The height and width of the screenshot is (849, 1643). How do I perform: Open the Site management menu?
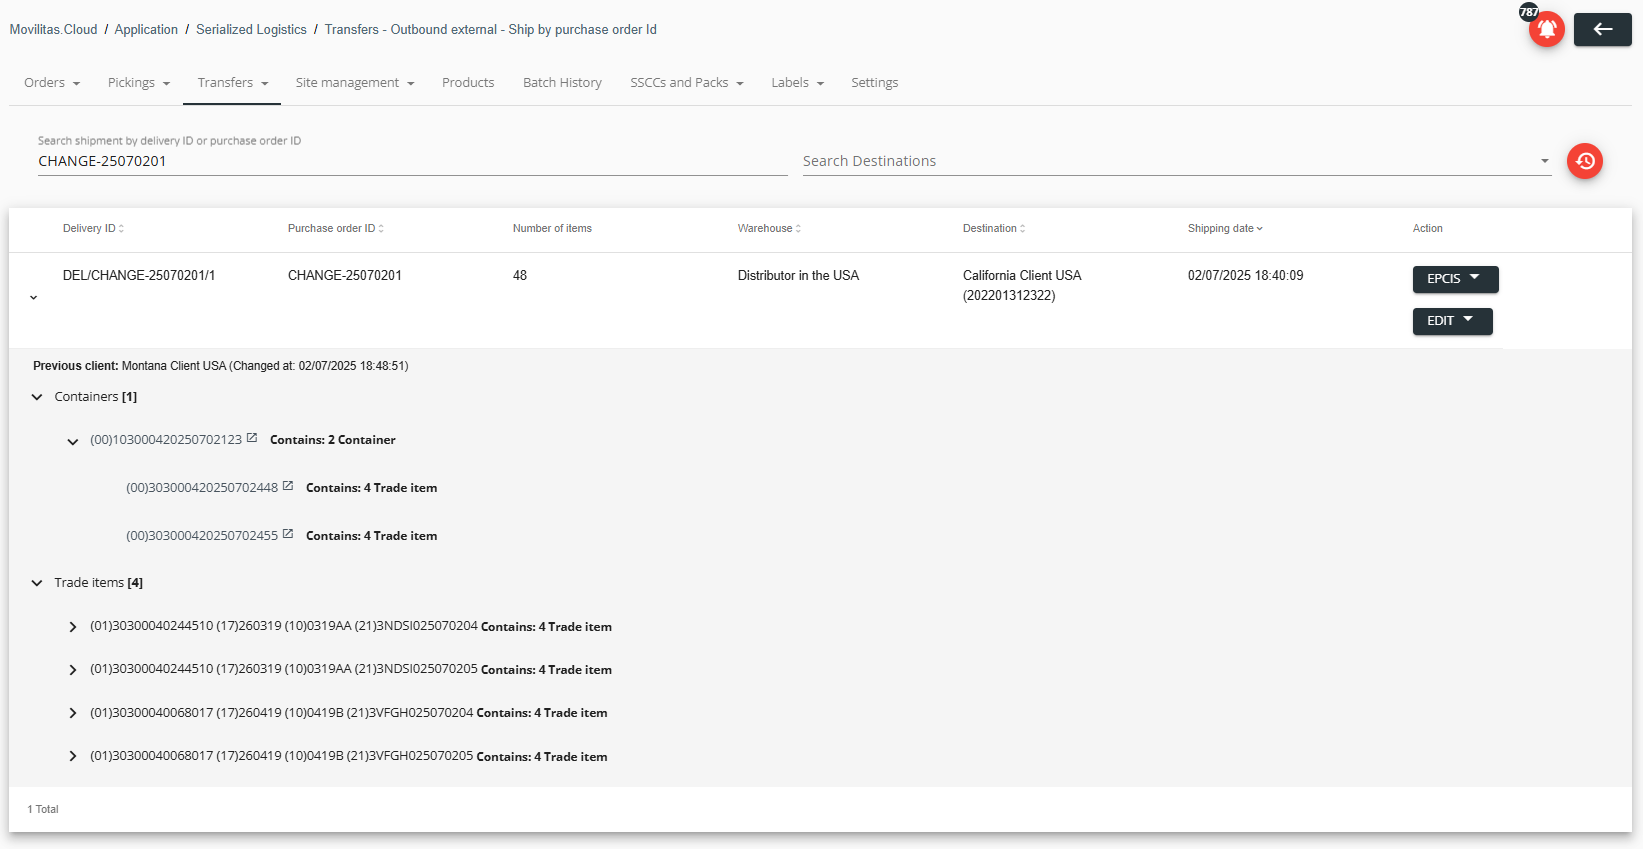click(x=355, y=83)
